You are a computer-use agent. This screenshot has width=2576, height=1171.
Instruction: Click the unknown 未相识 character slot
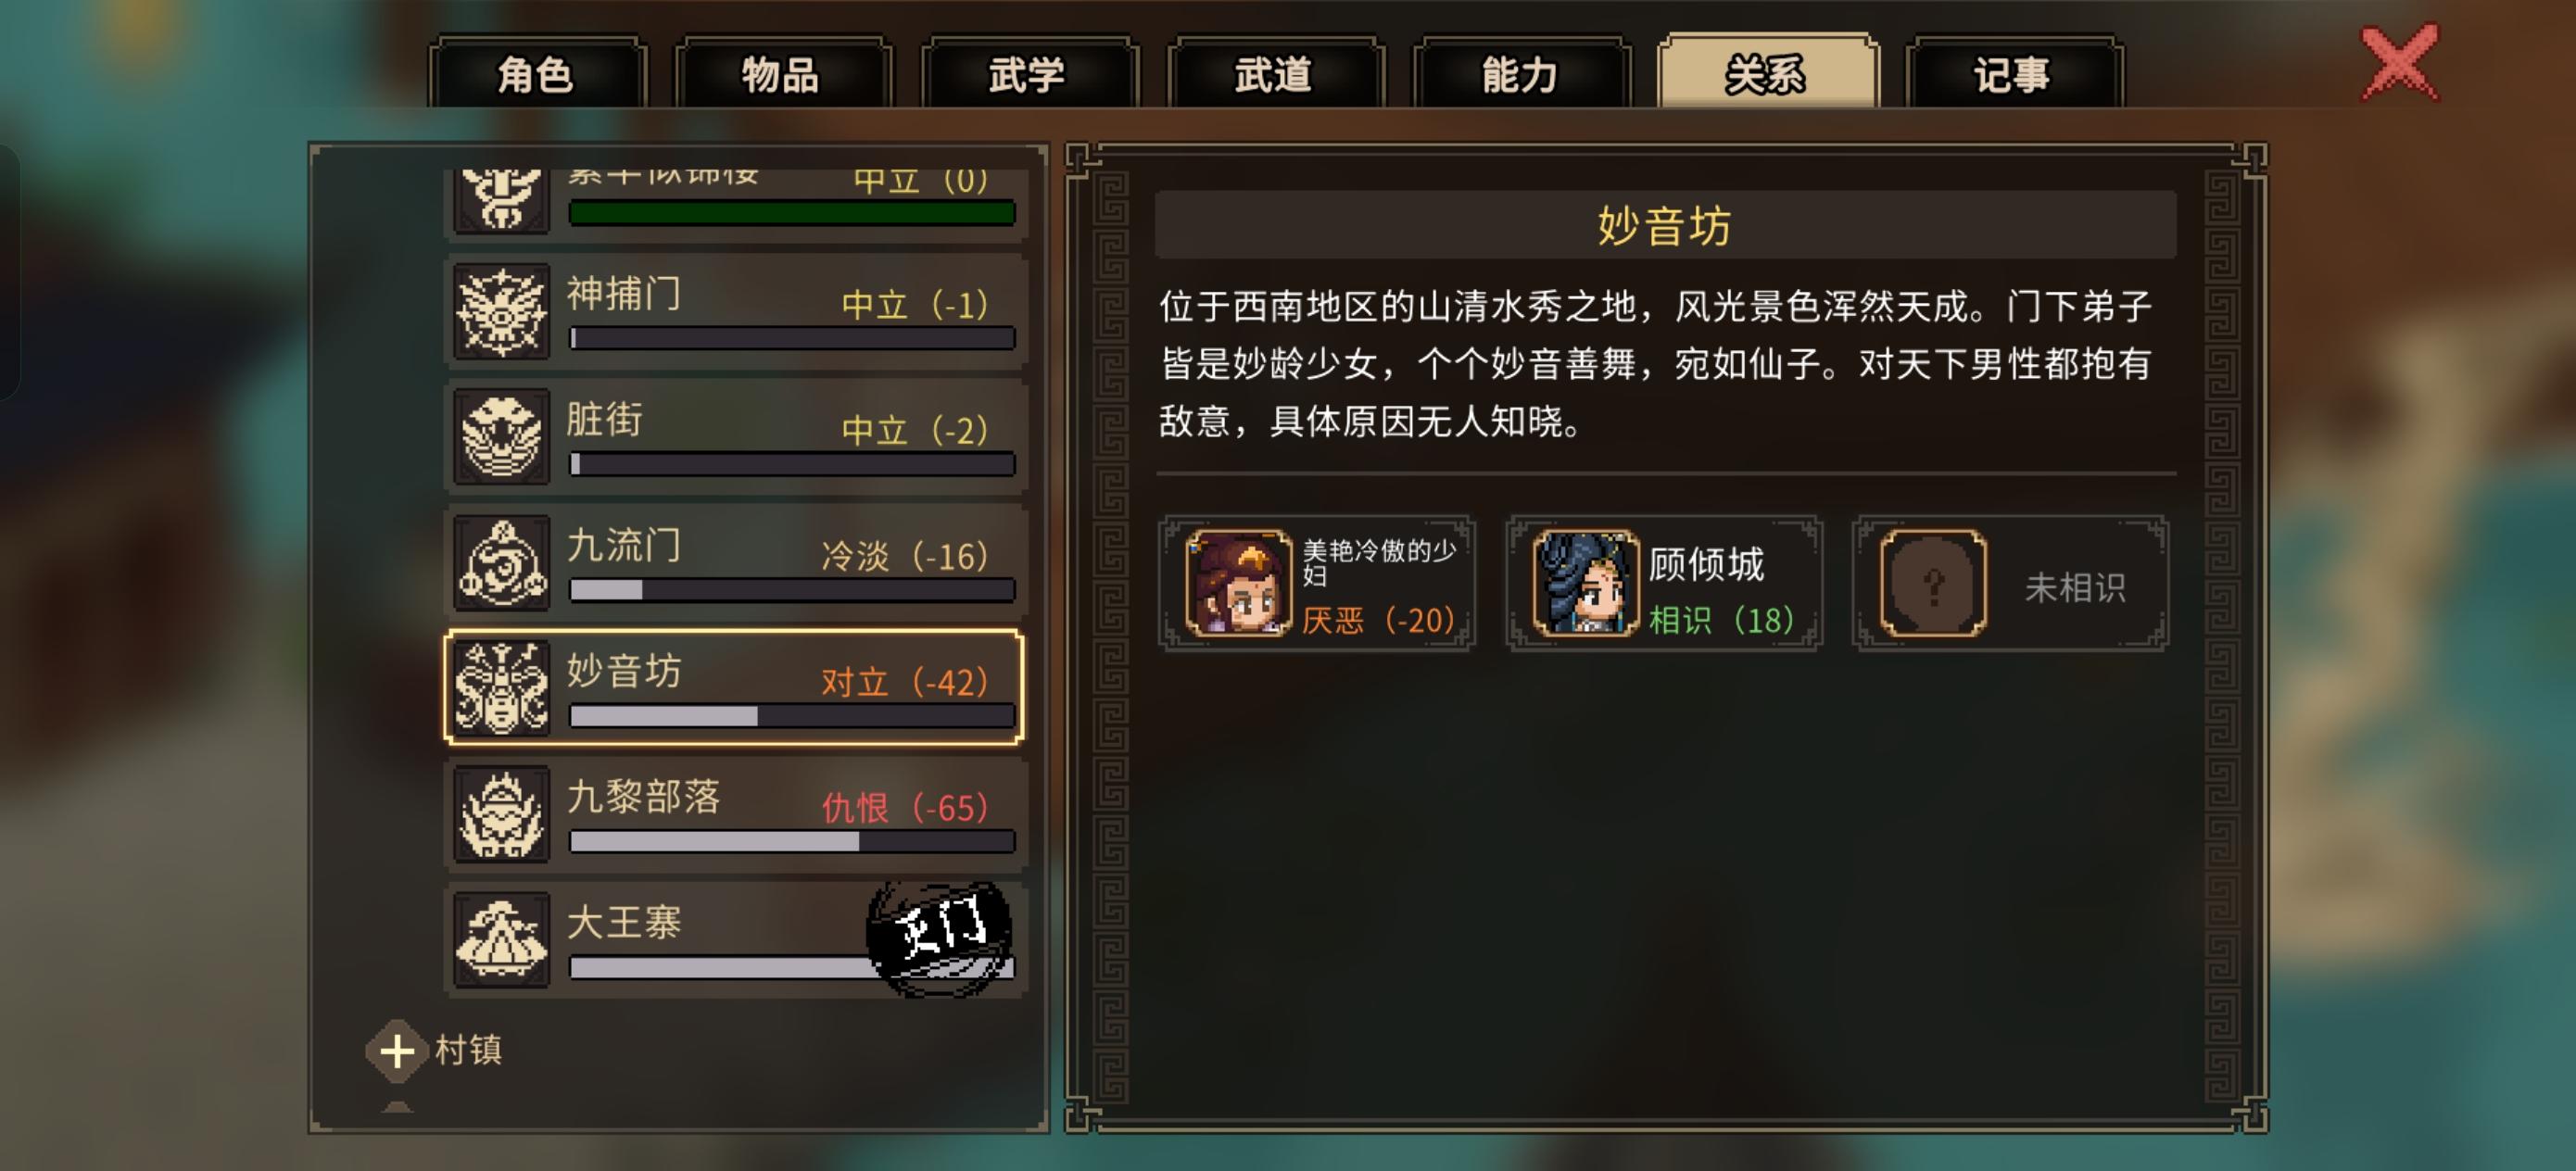click(2010, 584)
